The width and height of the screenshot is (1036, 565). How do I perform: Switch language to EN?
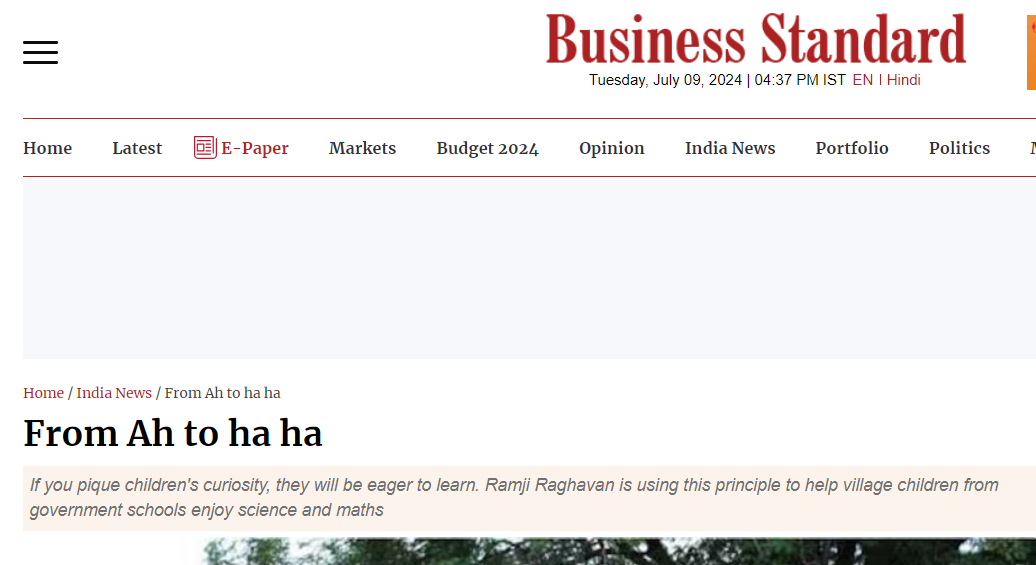tap(862, 80)
